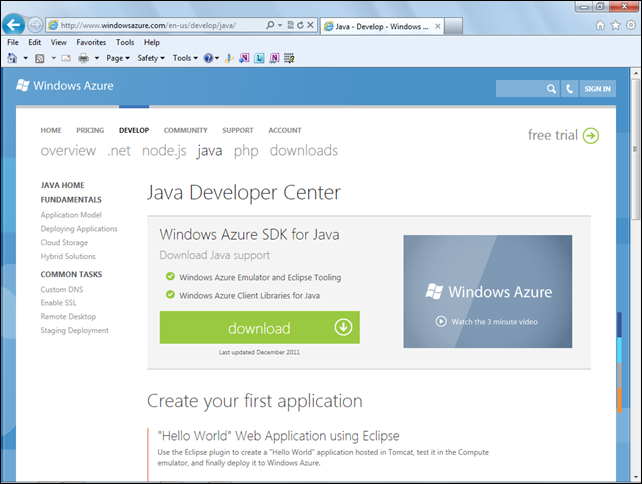Click the Lync icon in the command bar
642x484 pixels.
[259, 58]
